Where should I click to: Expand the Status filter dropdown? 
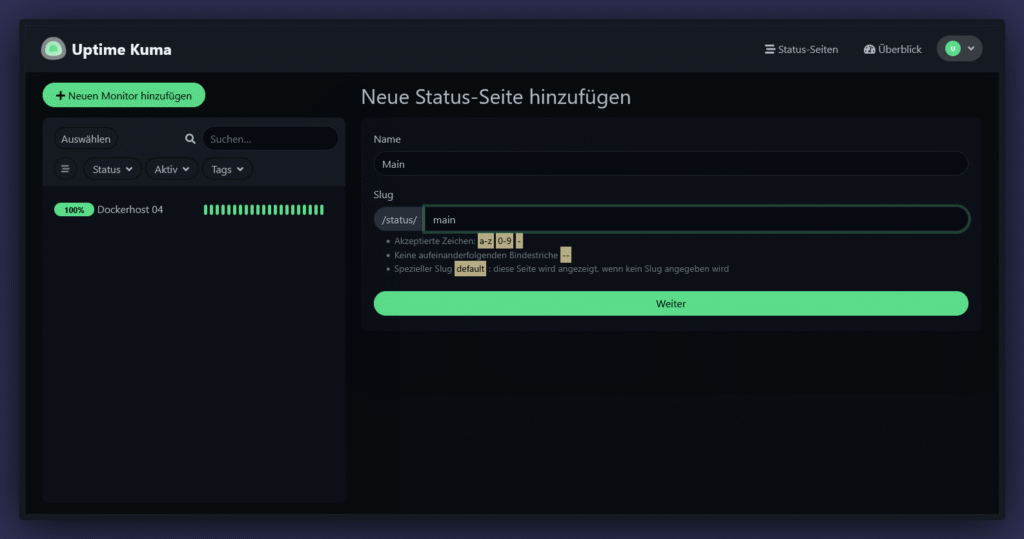point(112,169)
